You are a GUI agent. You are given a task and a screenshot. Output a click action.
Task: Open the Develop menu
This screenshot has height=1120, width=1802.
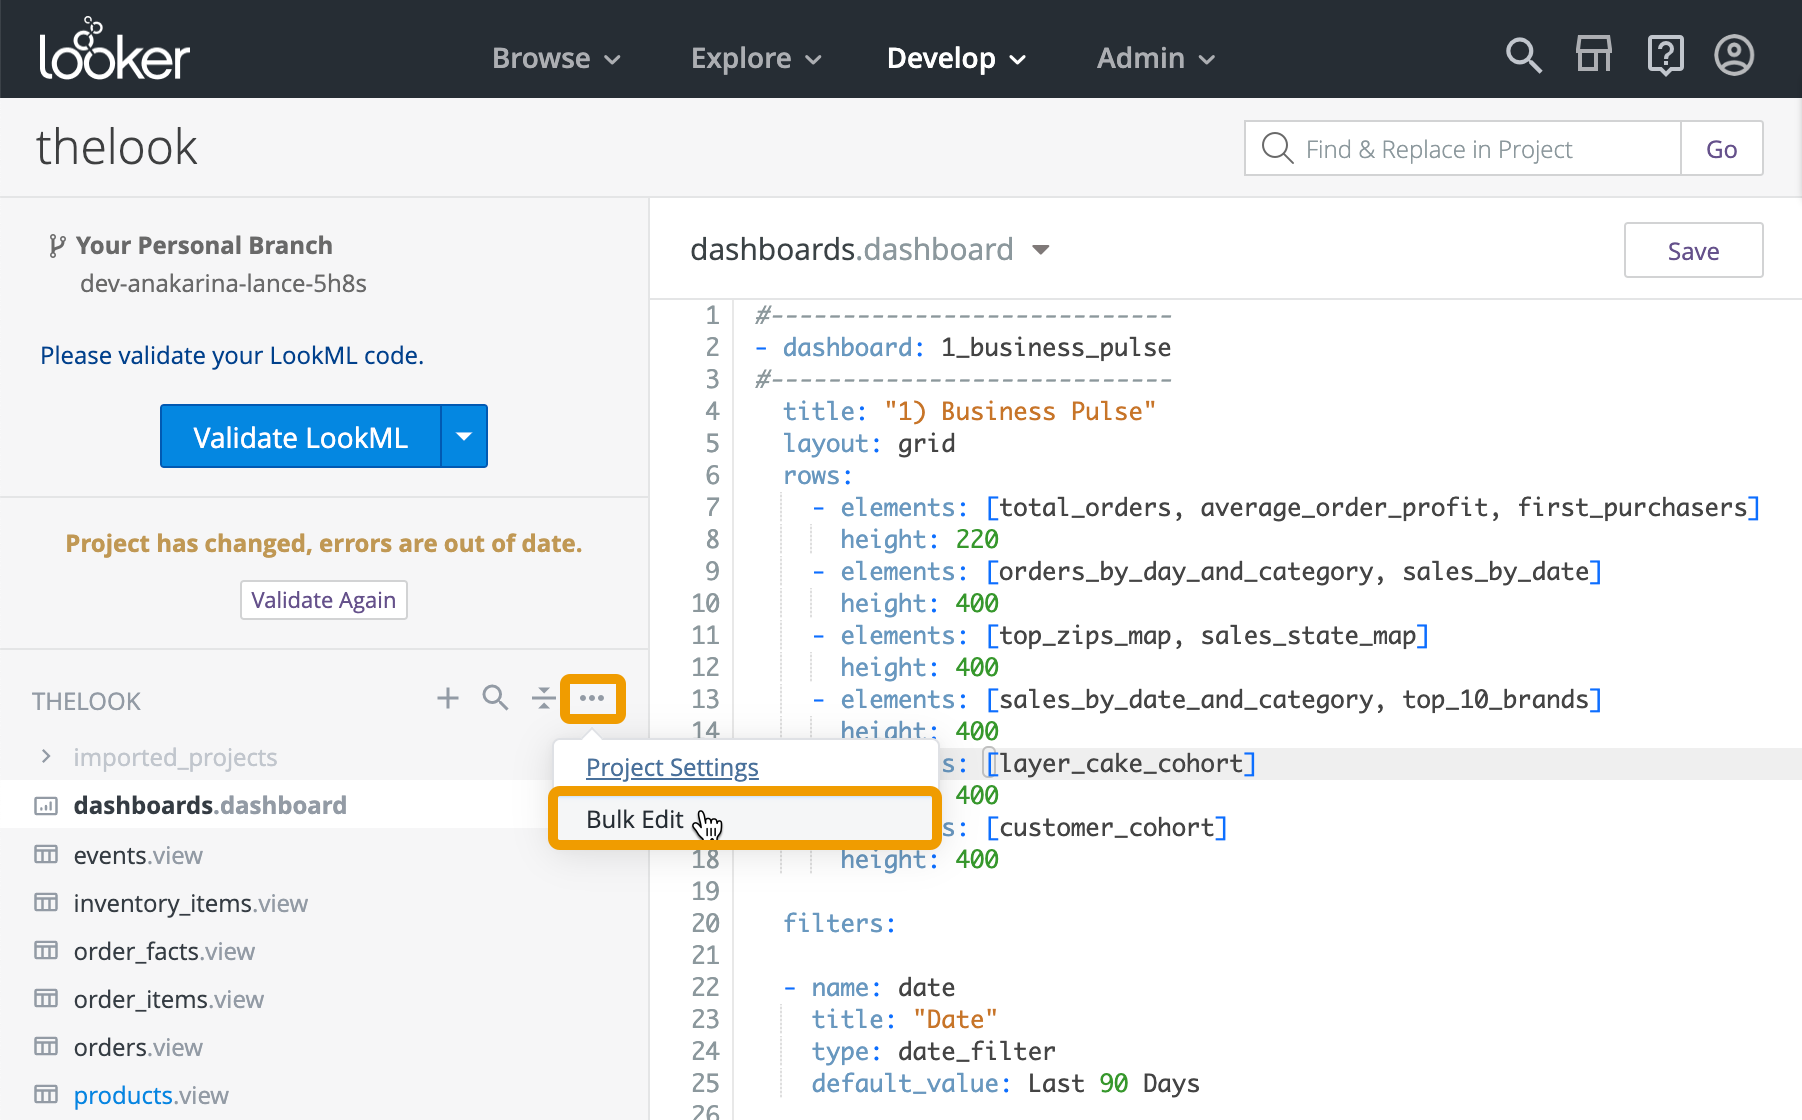pyautogui.click(x=955, y=58)
